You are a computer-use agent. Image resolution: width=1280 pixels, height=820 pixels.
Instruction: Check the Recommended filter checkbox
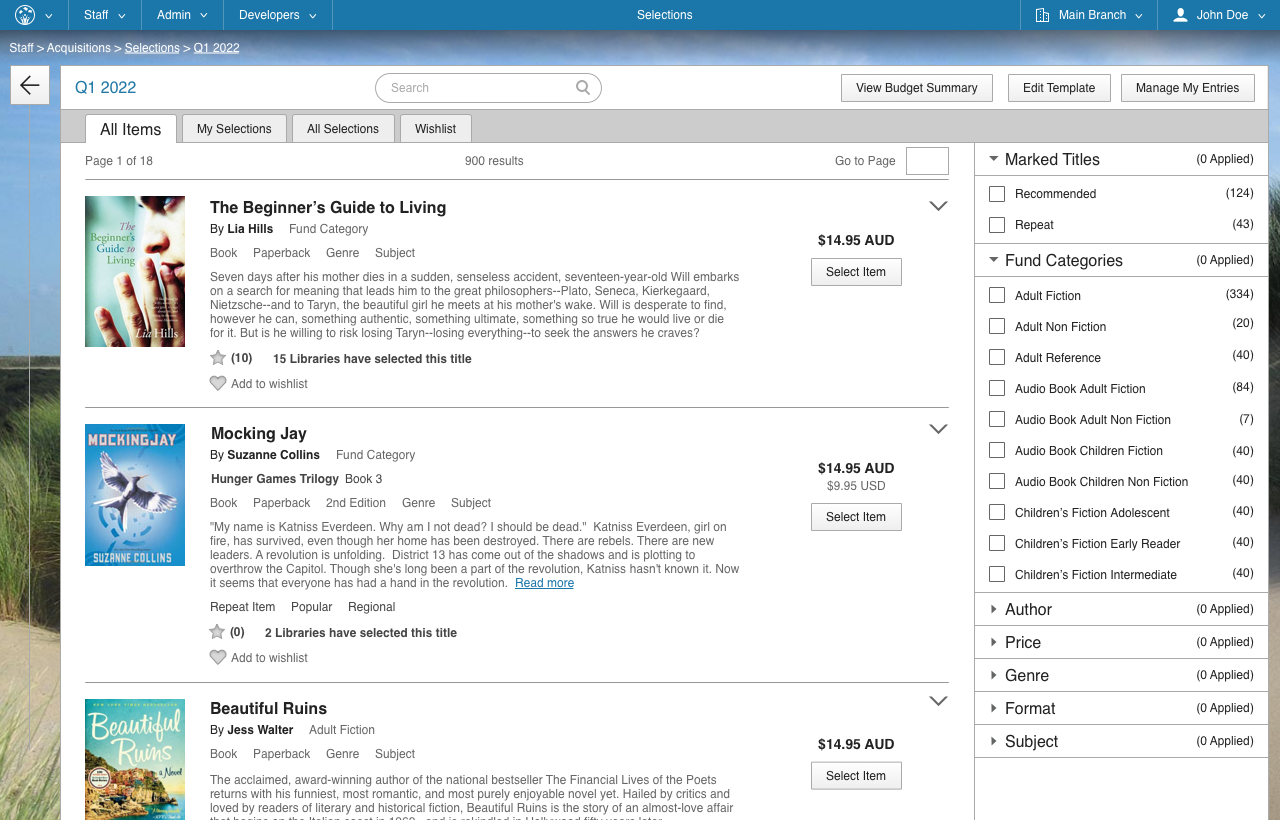click(x=997, y=194)
